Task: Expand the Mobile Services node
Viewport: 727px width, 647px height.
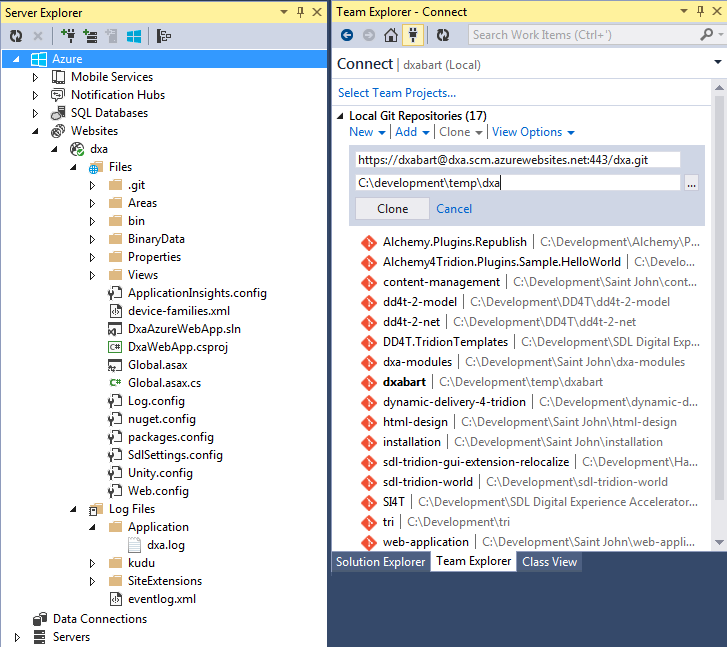Action: (x=36, y=77)
